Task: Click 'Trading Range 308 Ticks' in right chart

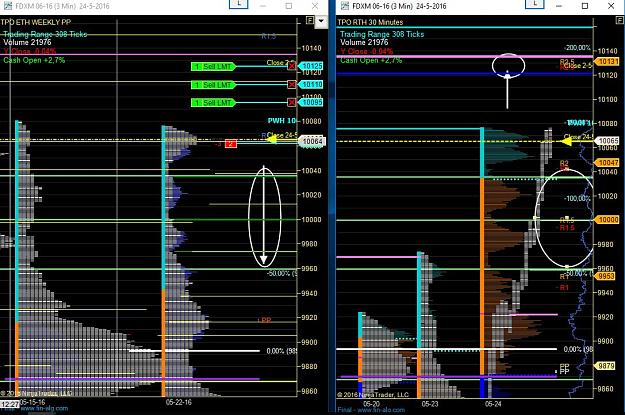Action: pos(382,34)
